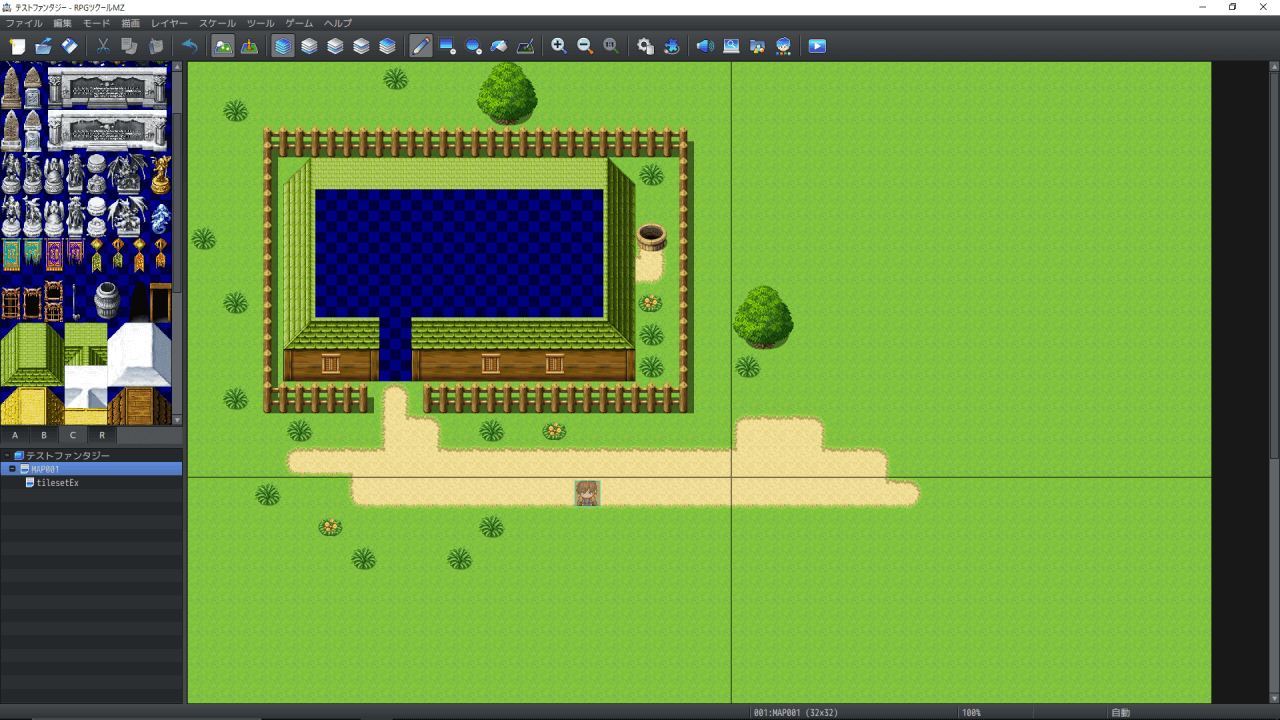Pick the golden statue tile in palette

[160, 175]
